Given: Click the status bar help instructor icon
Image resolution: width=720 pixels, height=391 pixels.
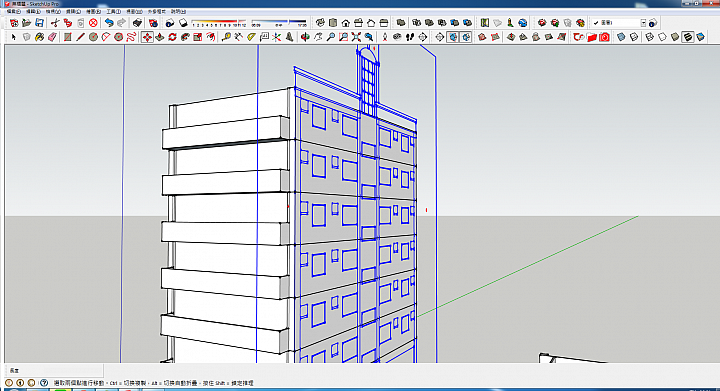Looking at the screenshot, I should 44,383.
